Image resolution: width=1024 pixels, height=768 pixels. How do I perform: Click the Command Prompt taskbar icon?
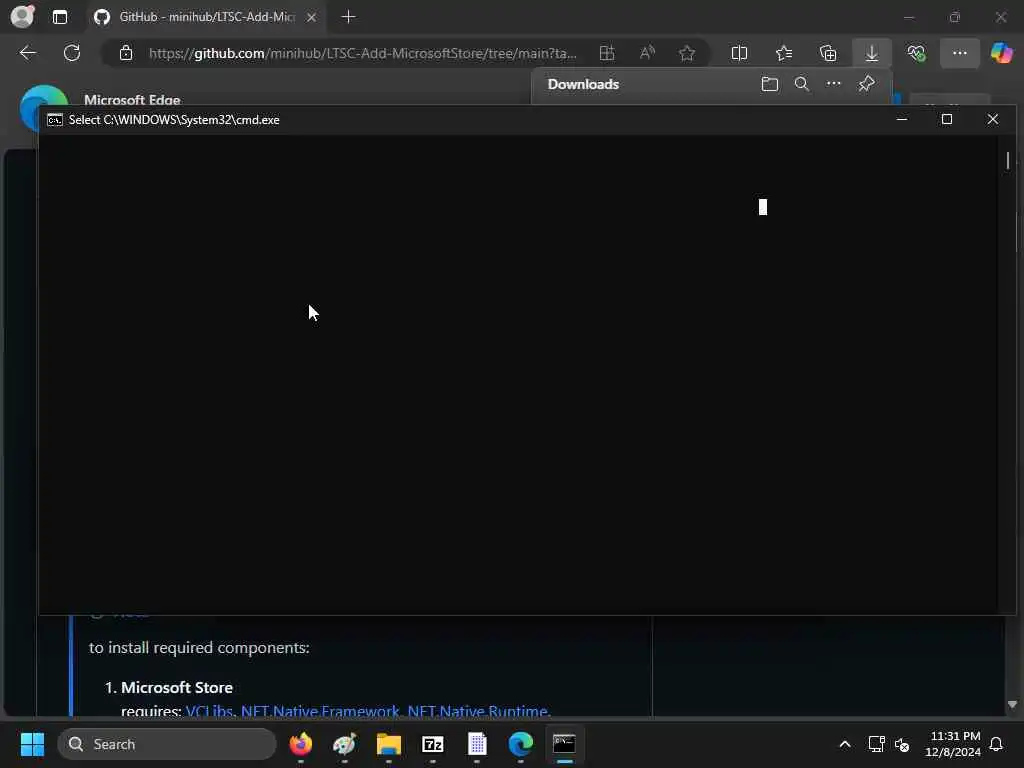pos(564,744)
